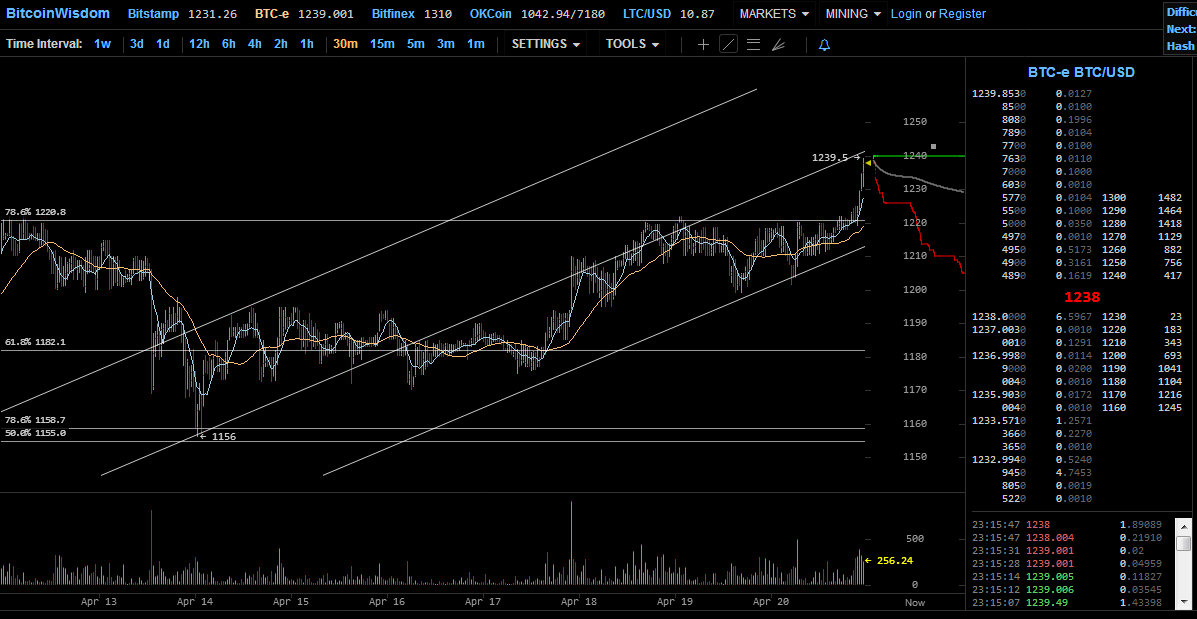Click the 78.6% 1220.8 Fibonacci label

coord(35,212)
